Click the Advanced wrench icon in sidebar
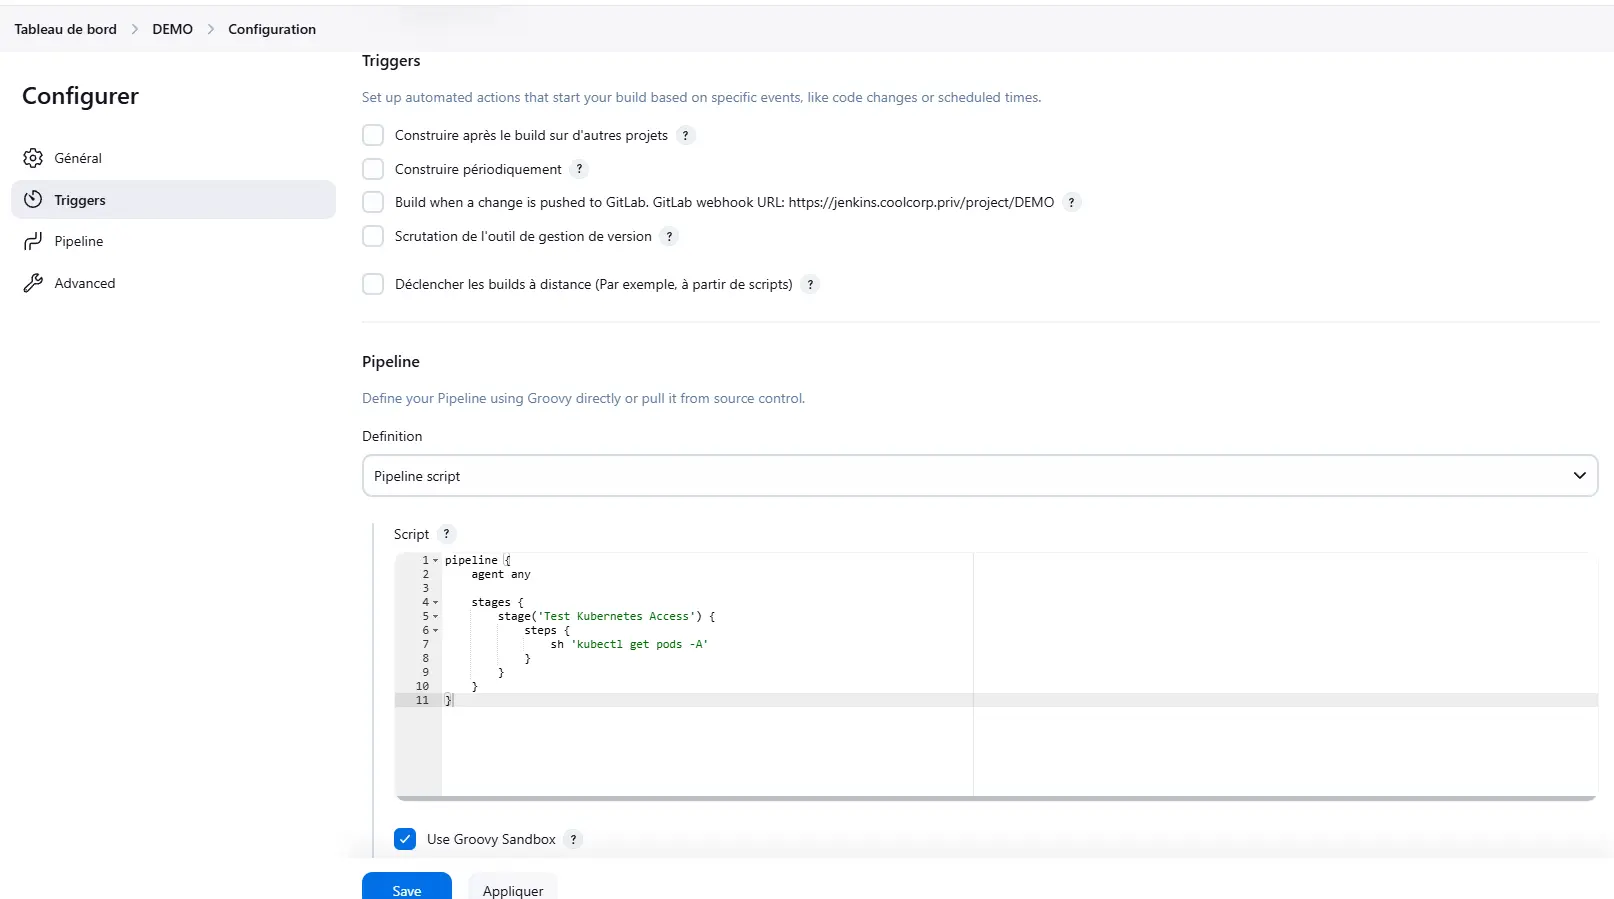The image size is (1614, 899). tap(33, 283)
